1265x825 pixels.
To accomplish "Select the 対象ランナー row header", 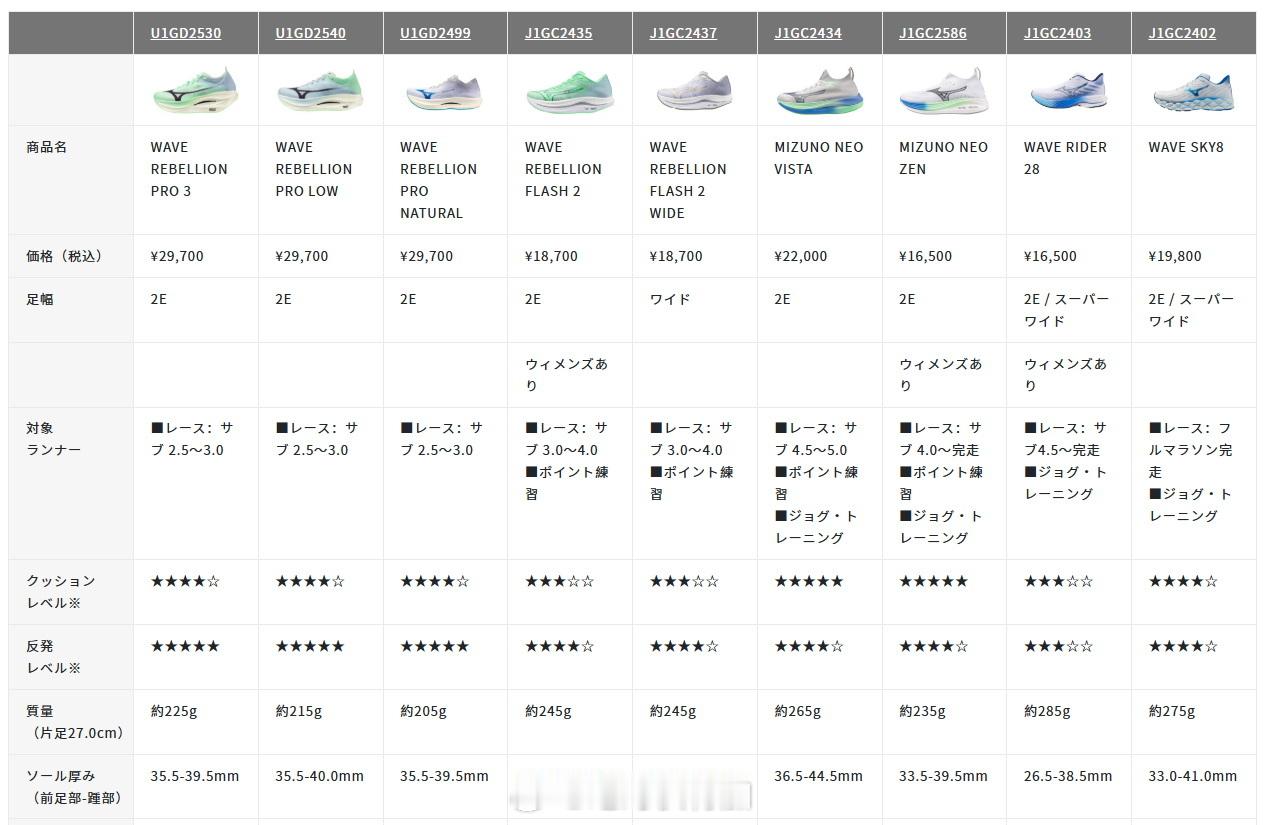I will point(71,483).
